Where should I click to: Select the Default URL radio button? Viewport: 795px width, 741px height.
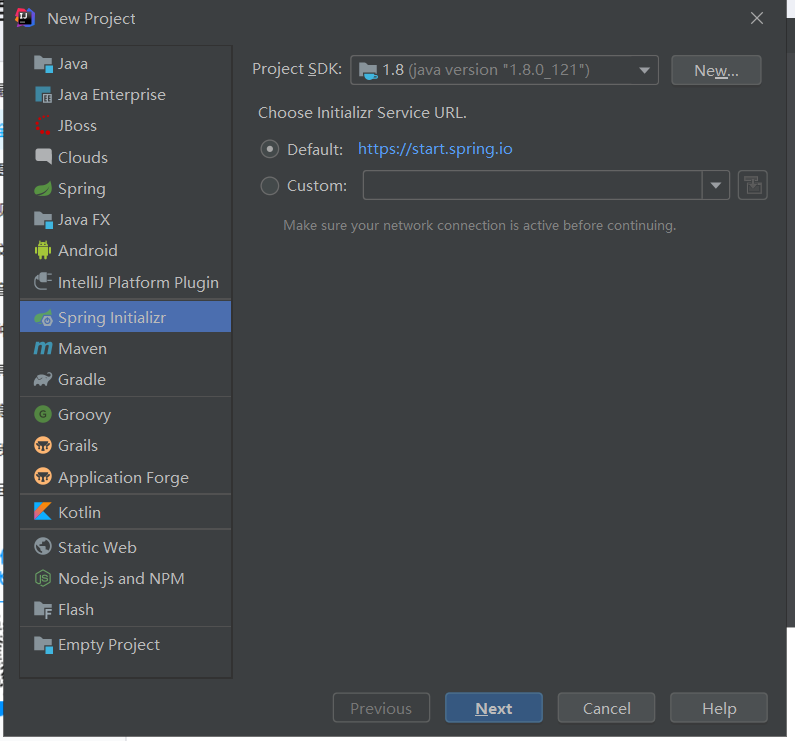pyautogui.click(x=270, y=149)
